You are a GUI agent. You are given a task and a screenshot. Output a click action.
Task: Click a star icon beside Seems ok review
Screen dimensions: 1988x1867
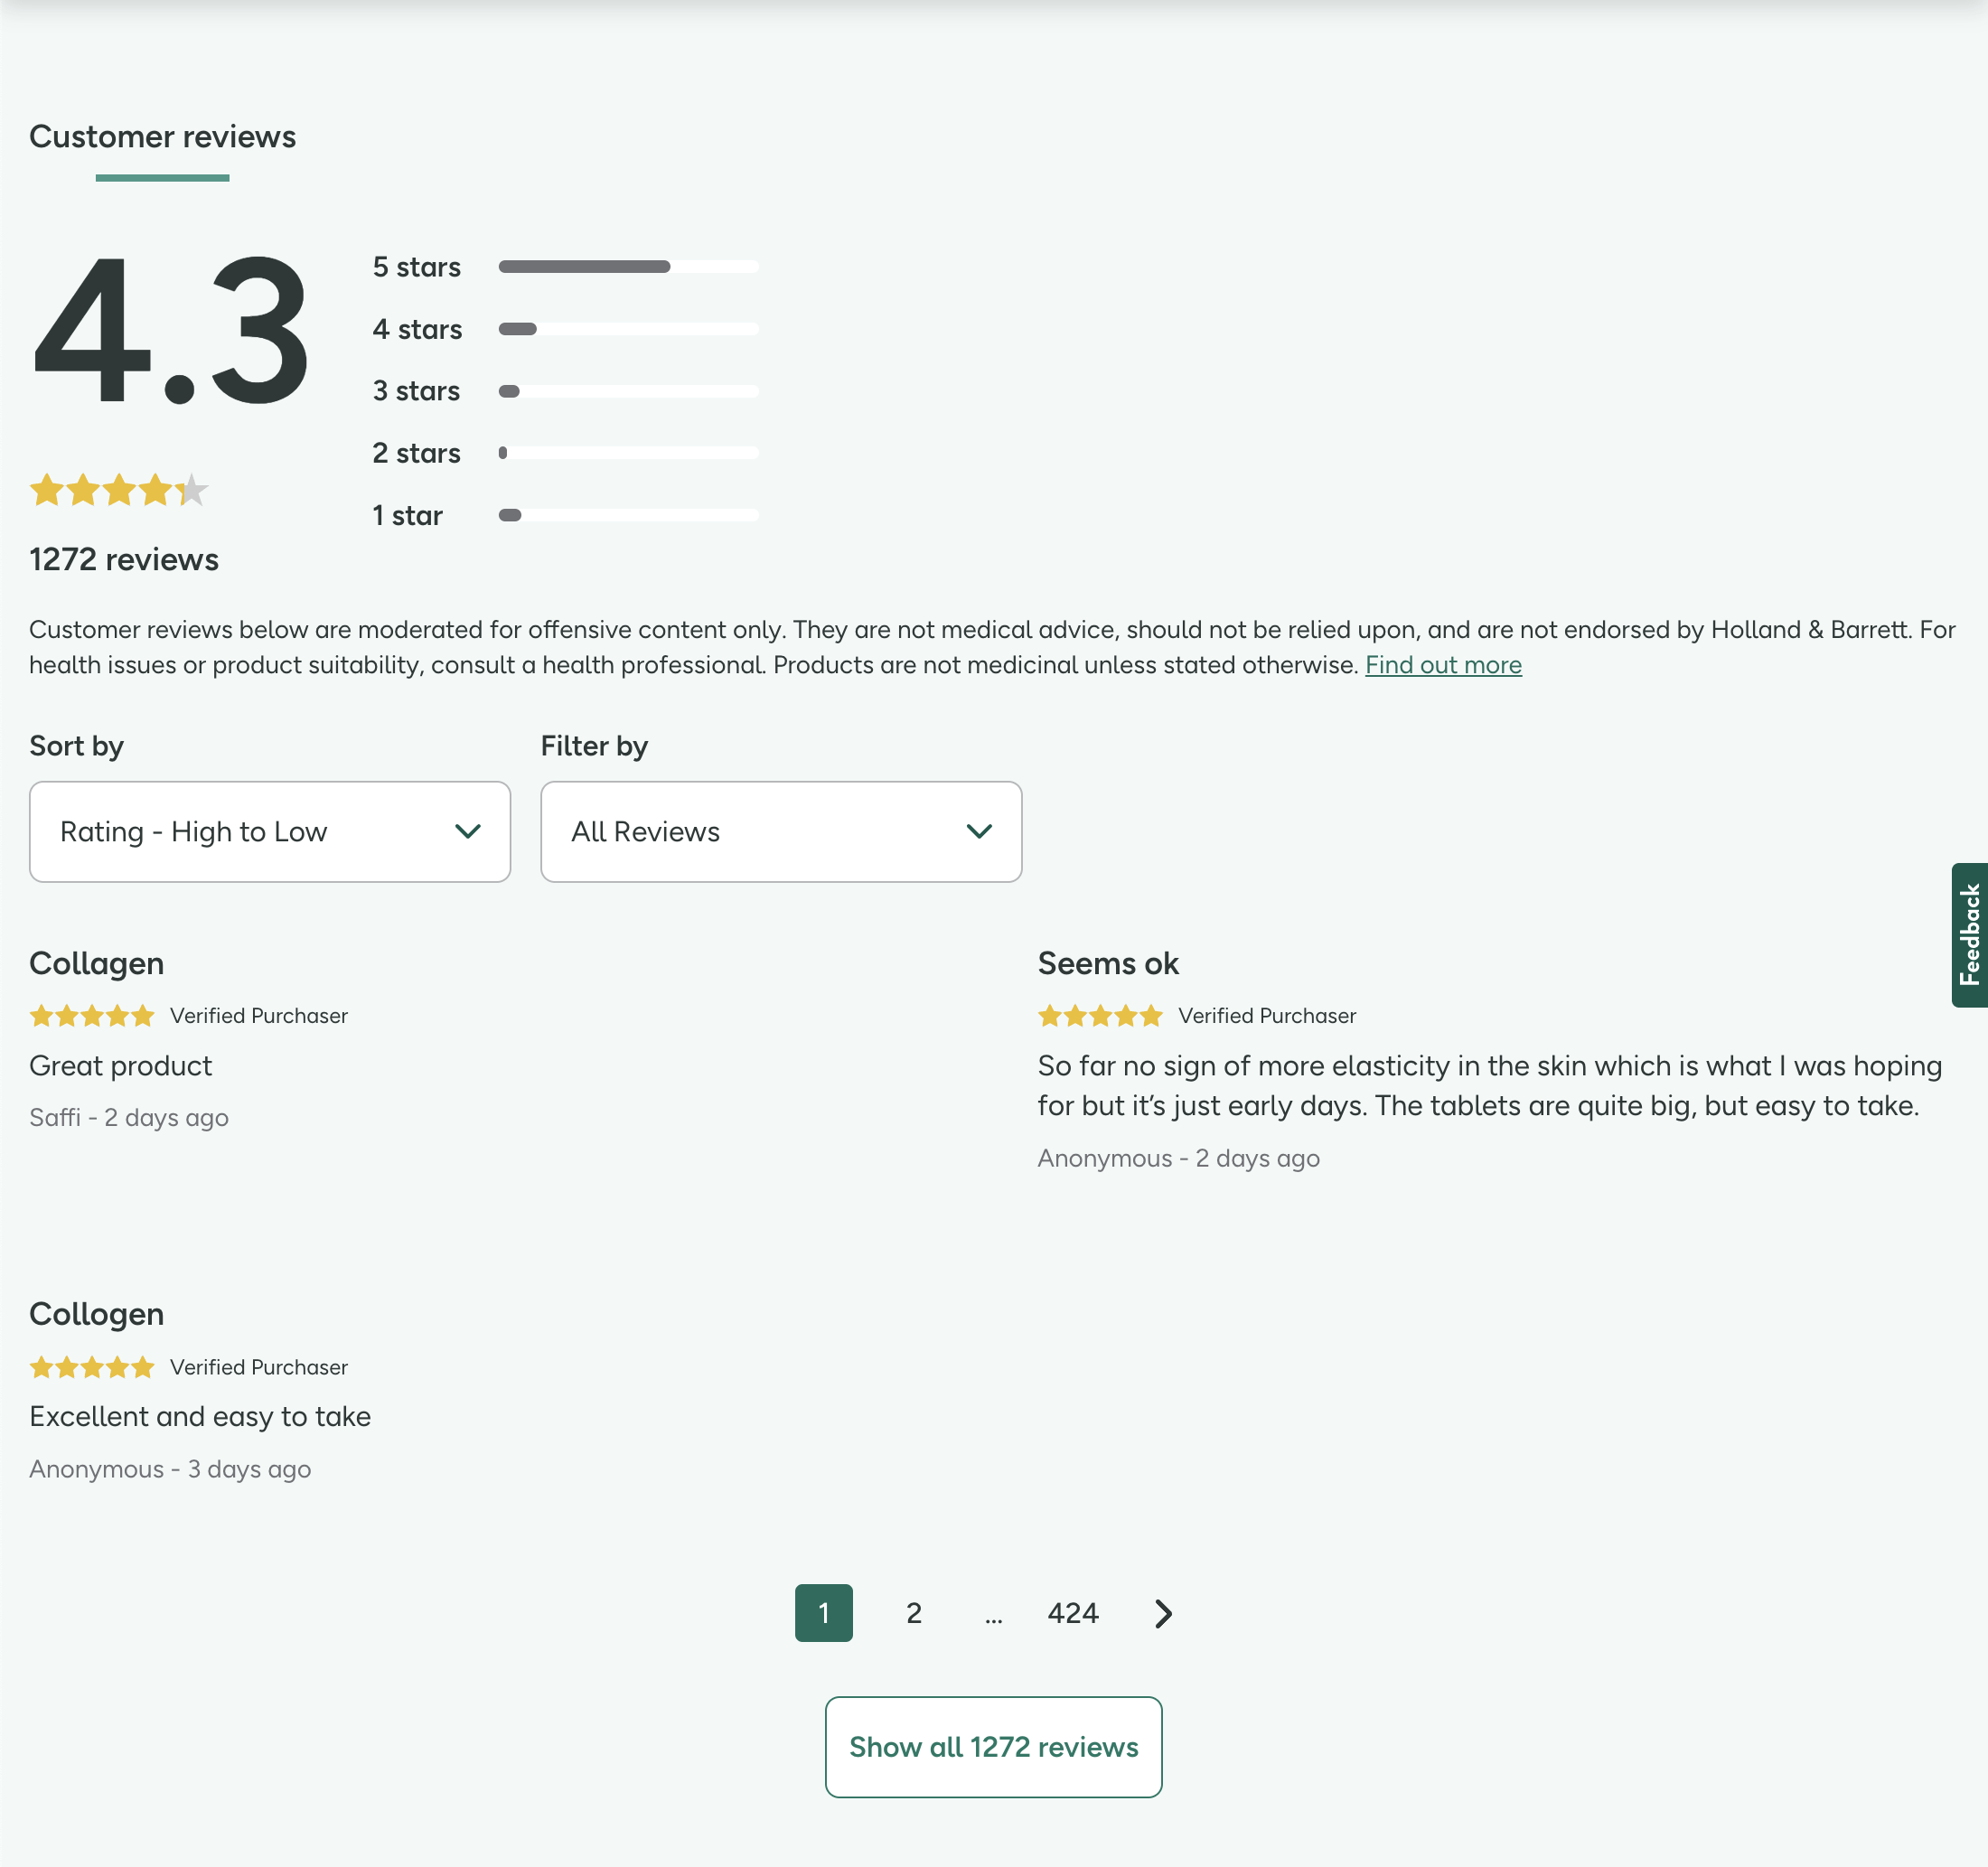pos(1100,1015)
